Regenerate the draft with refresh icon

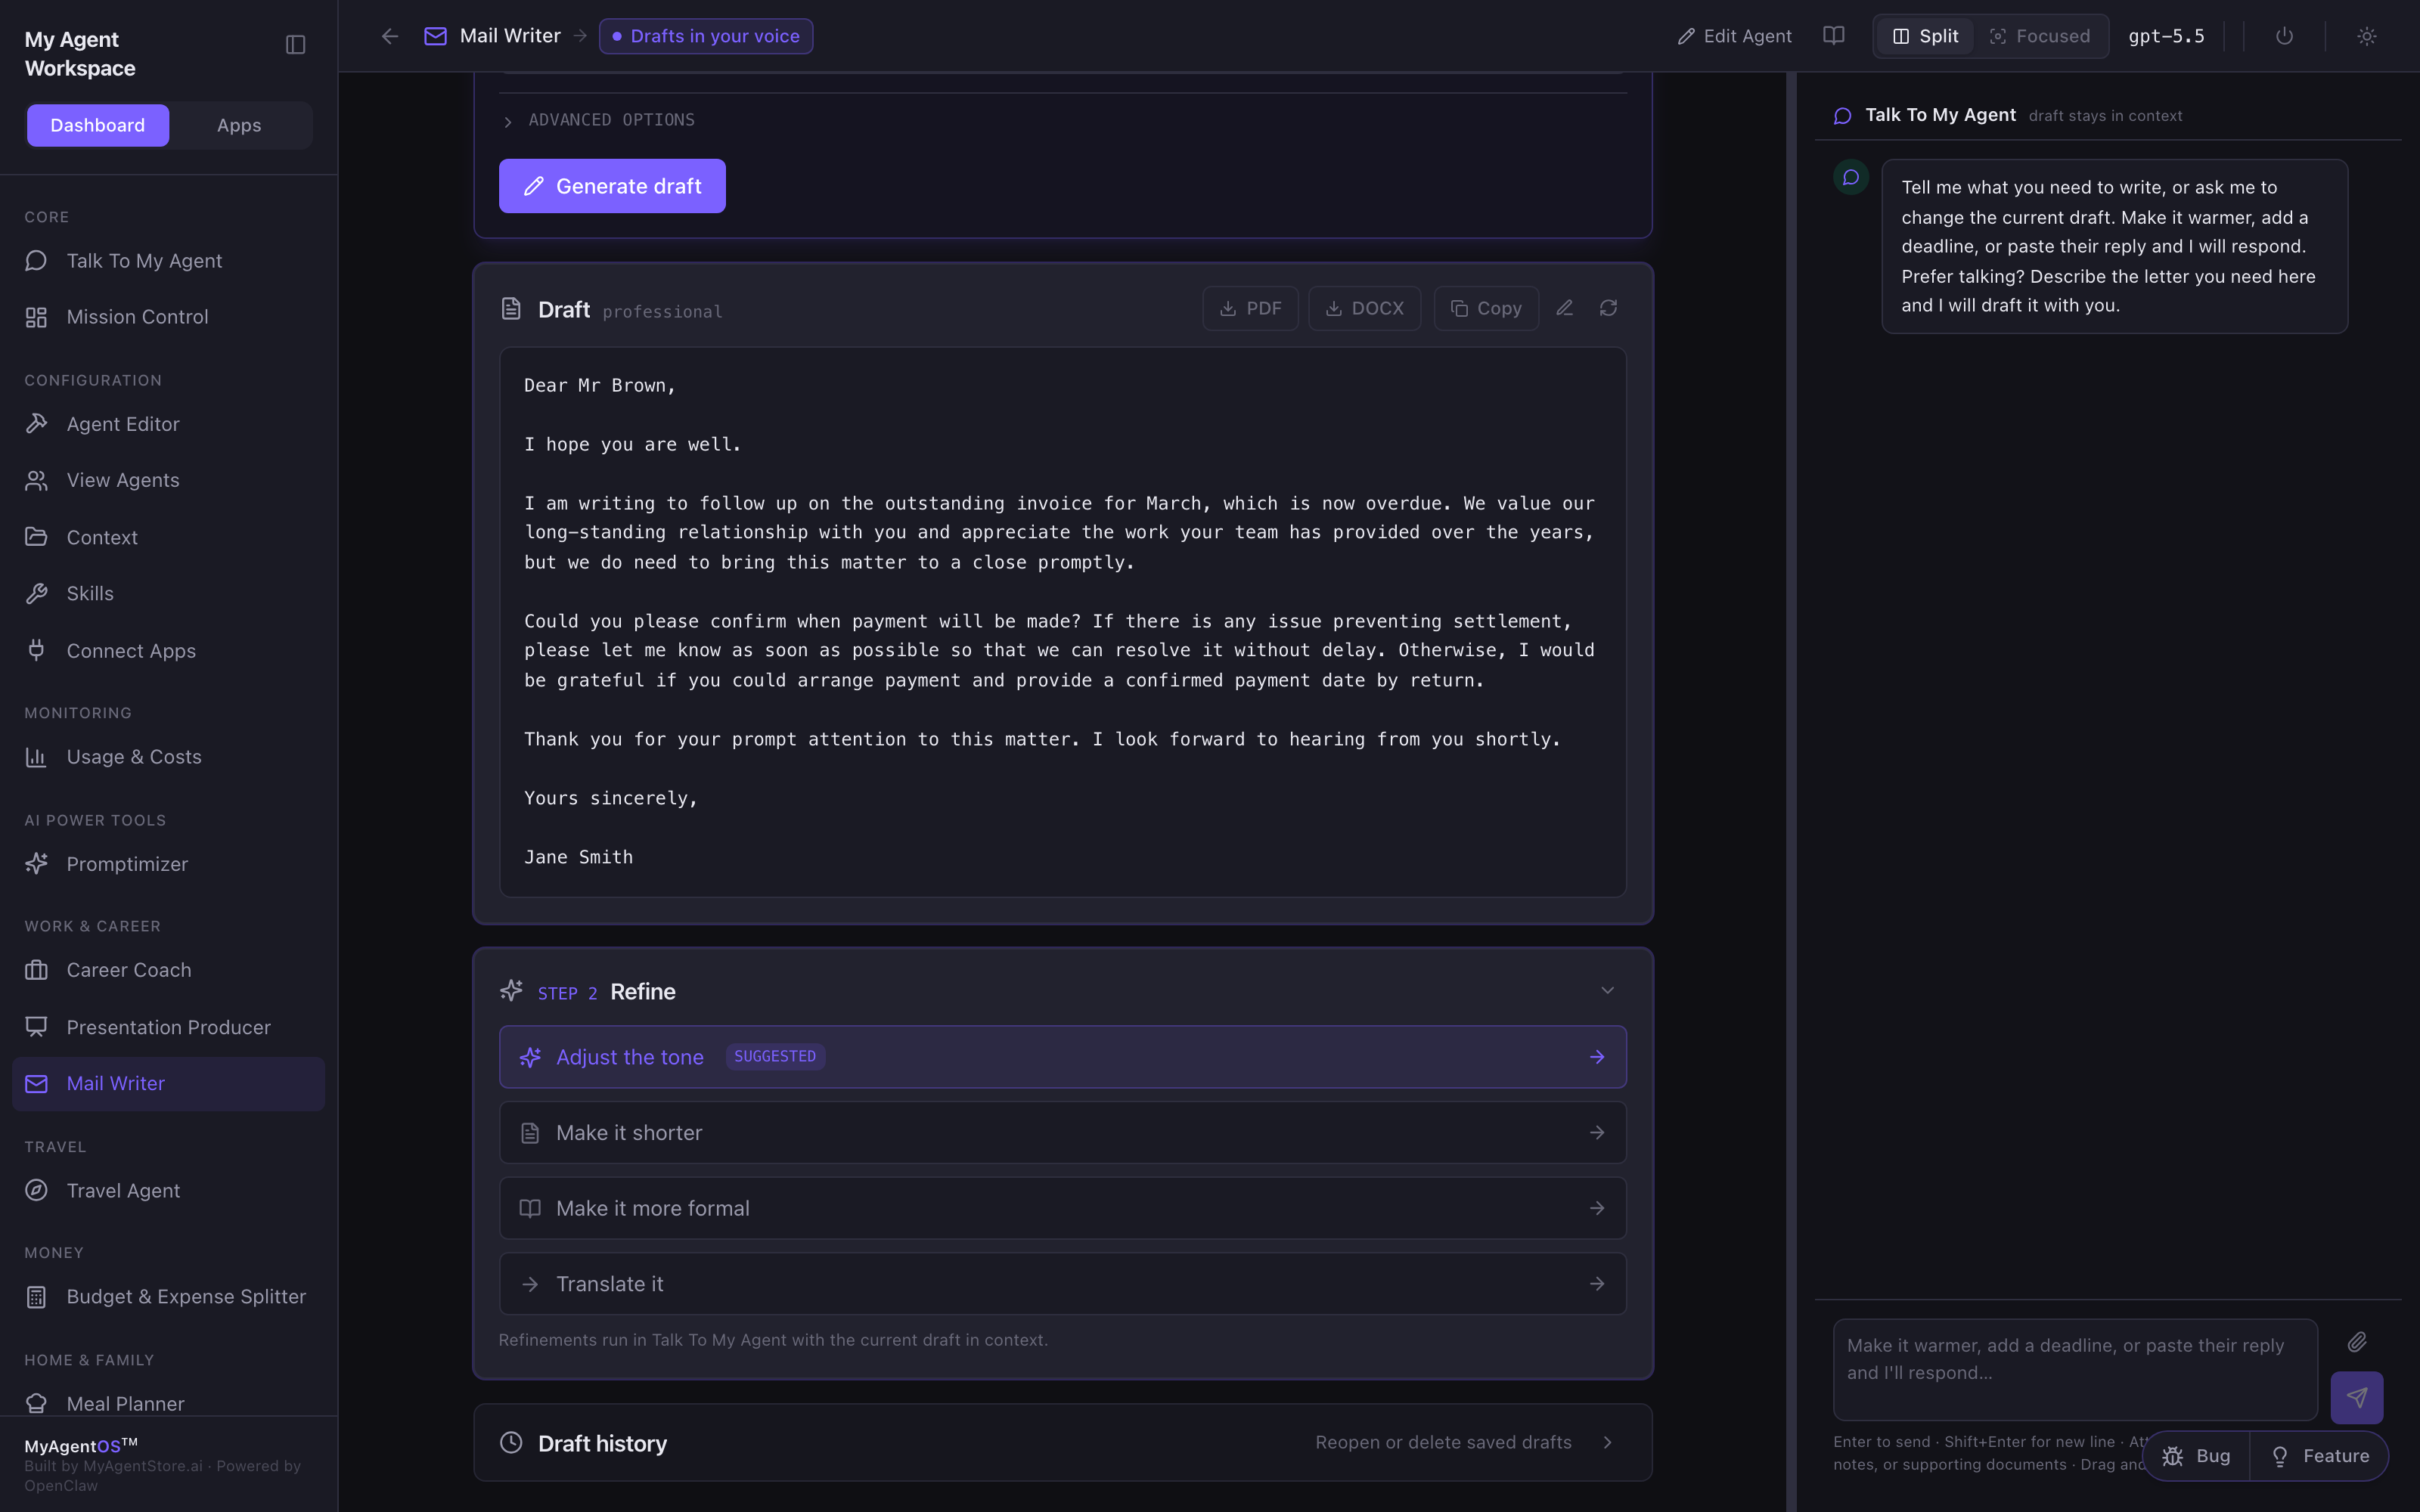[1608, 308]
